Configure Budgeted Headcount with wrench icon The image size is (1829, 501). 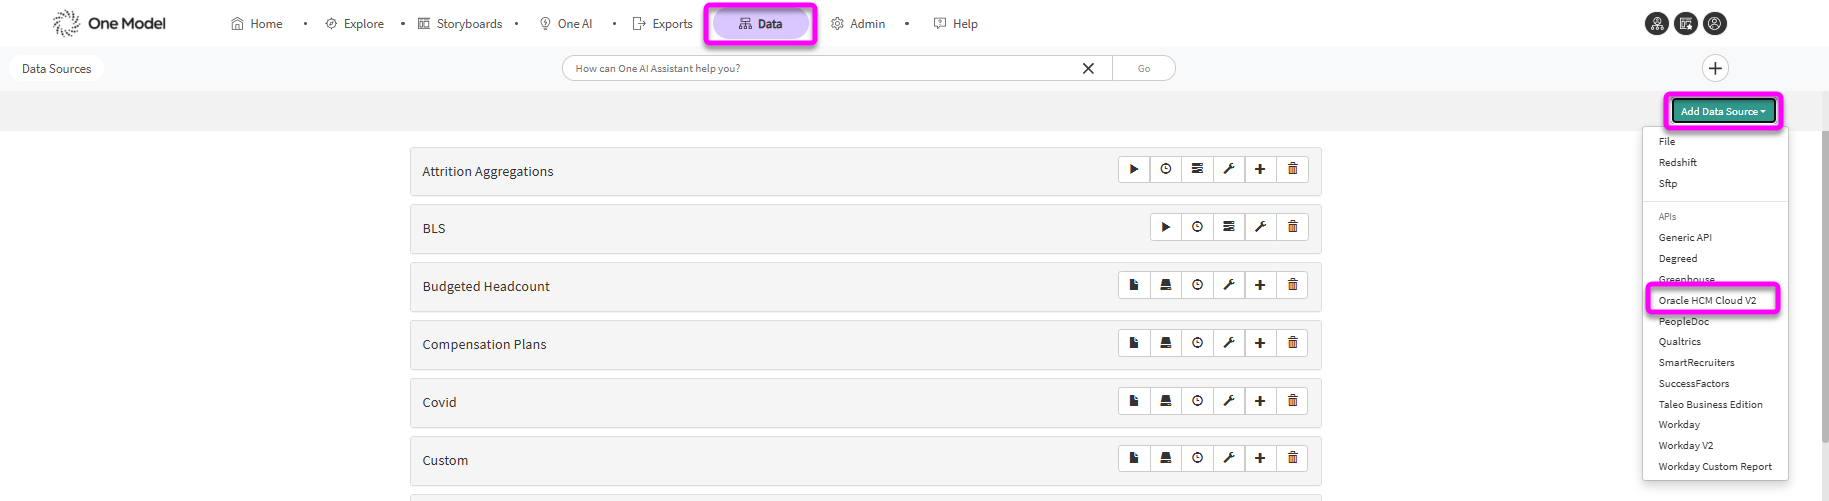tap(1229, 285)
